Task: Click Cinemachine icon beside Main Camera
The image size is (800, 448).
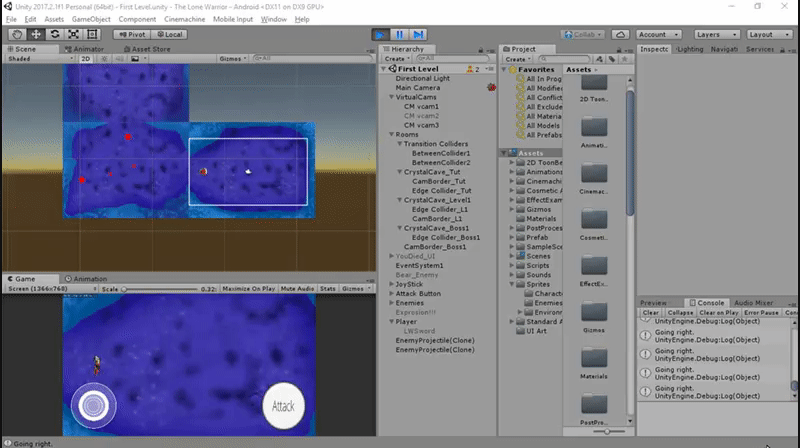Action: (x=491, y=87)
